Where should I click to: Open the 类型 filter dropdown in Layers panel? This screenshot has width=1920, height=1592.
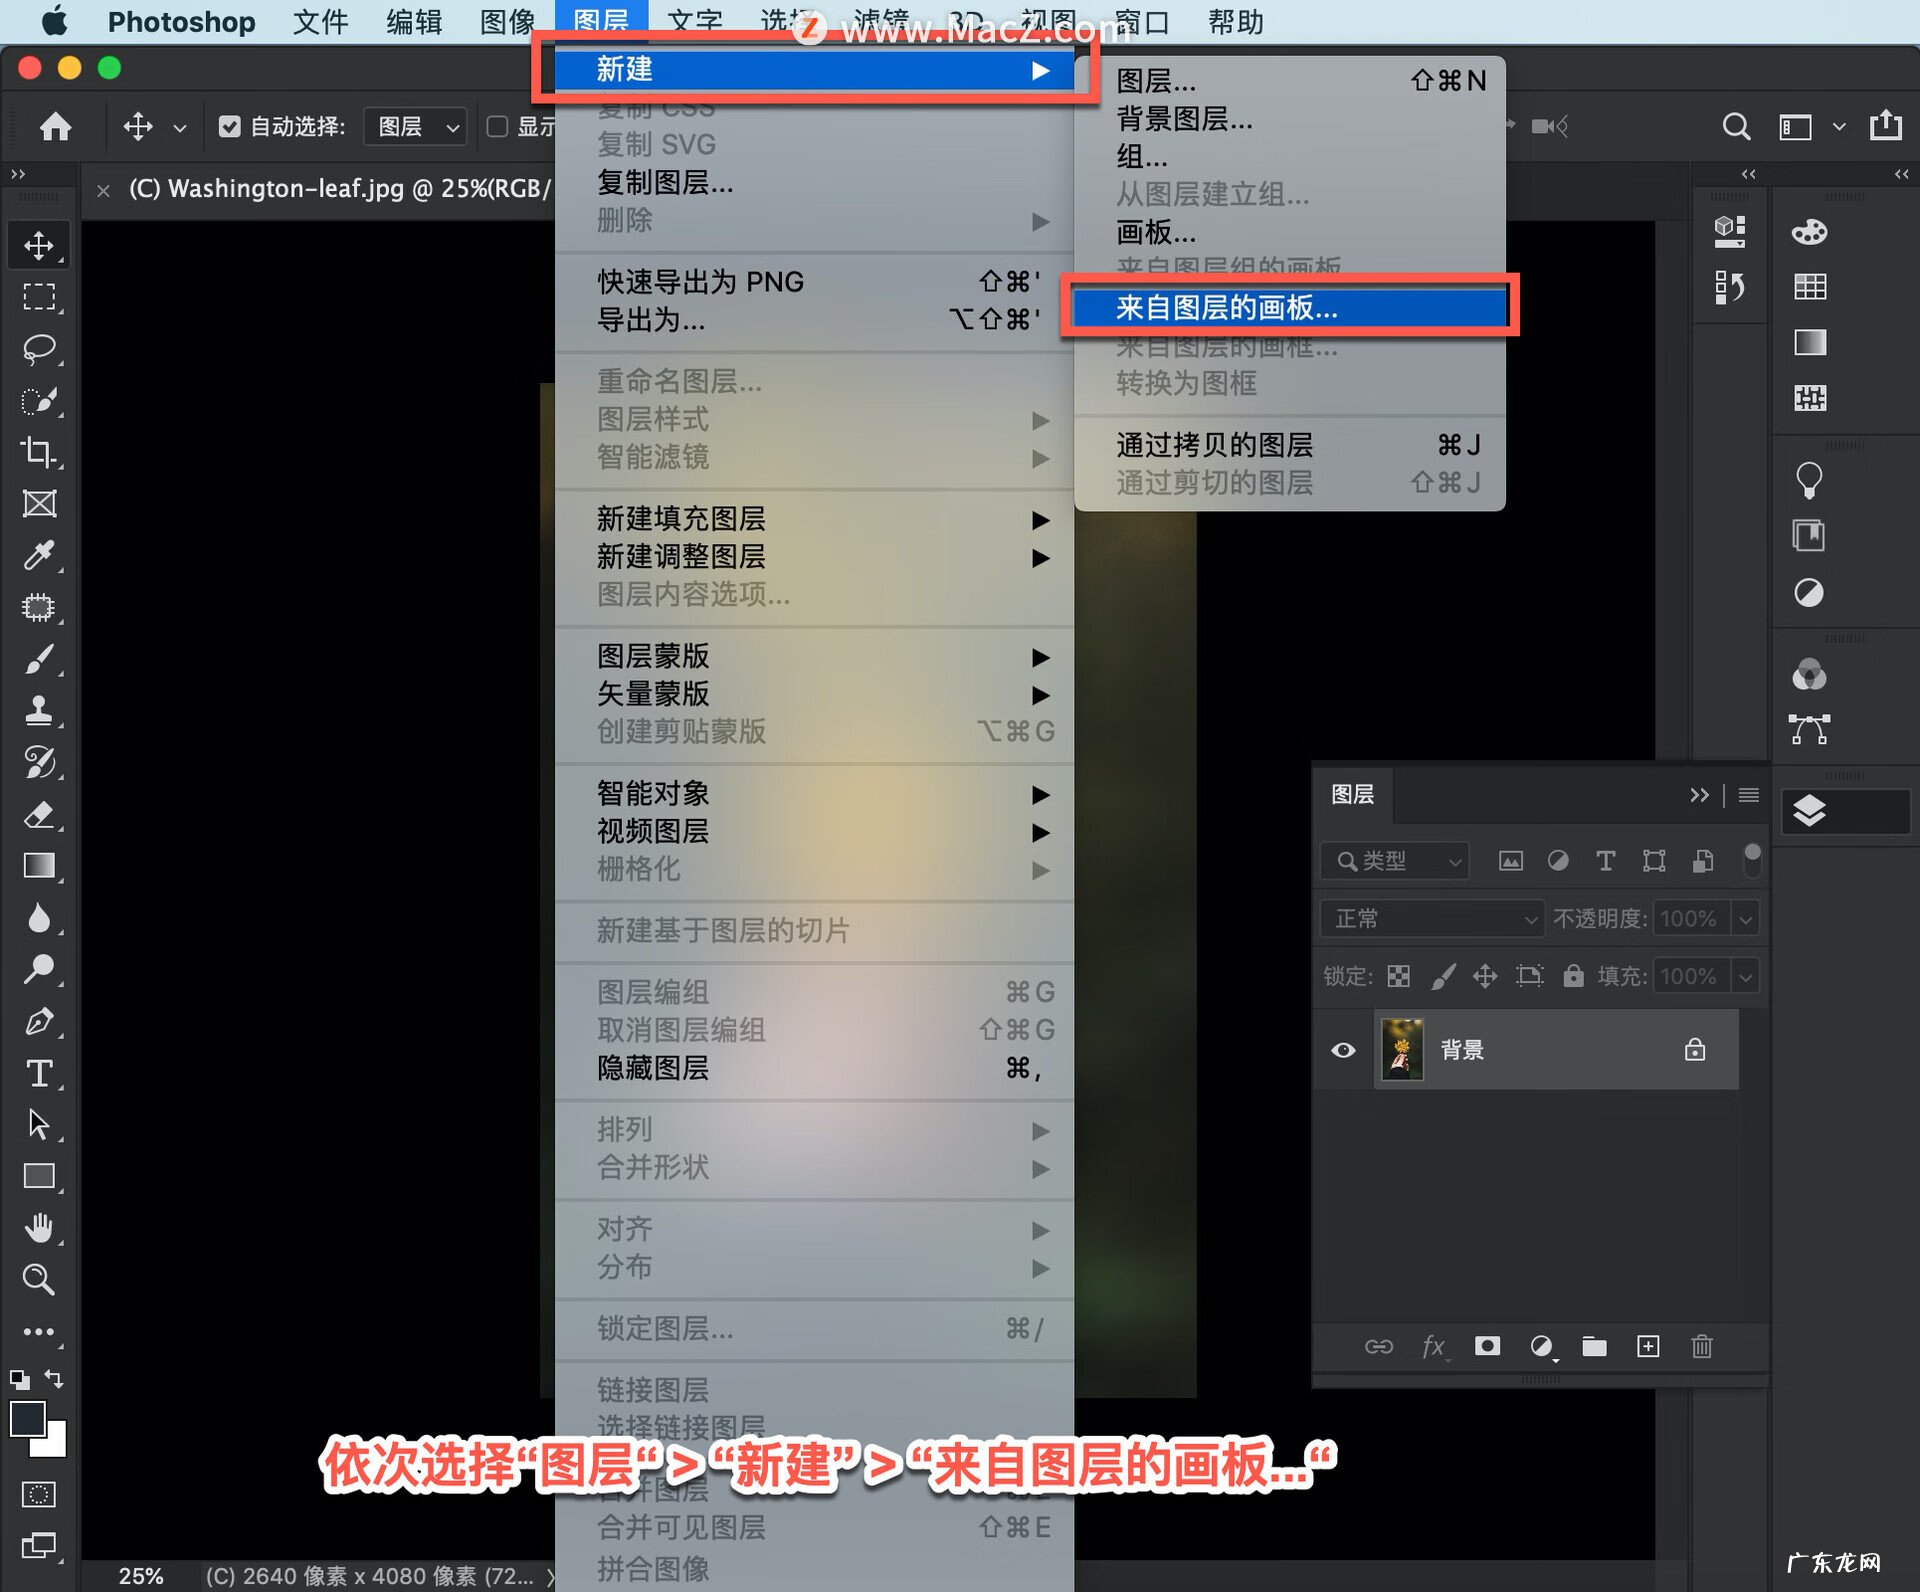pyautogui.click(x=1393, y=860)
